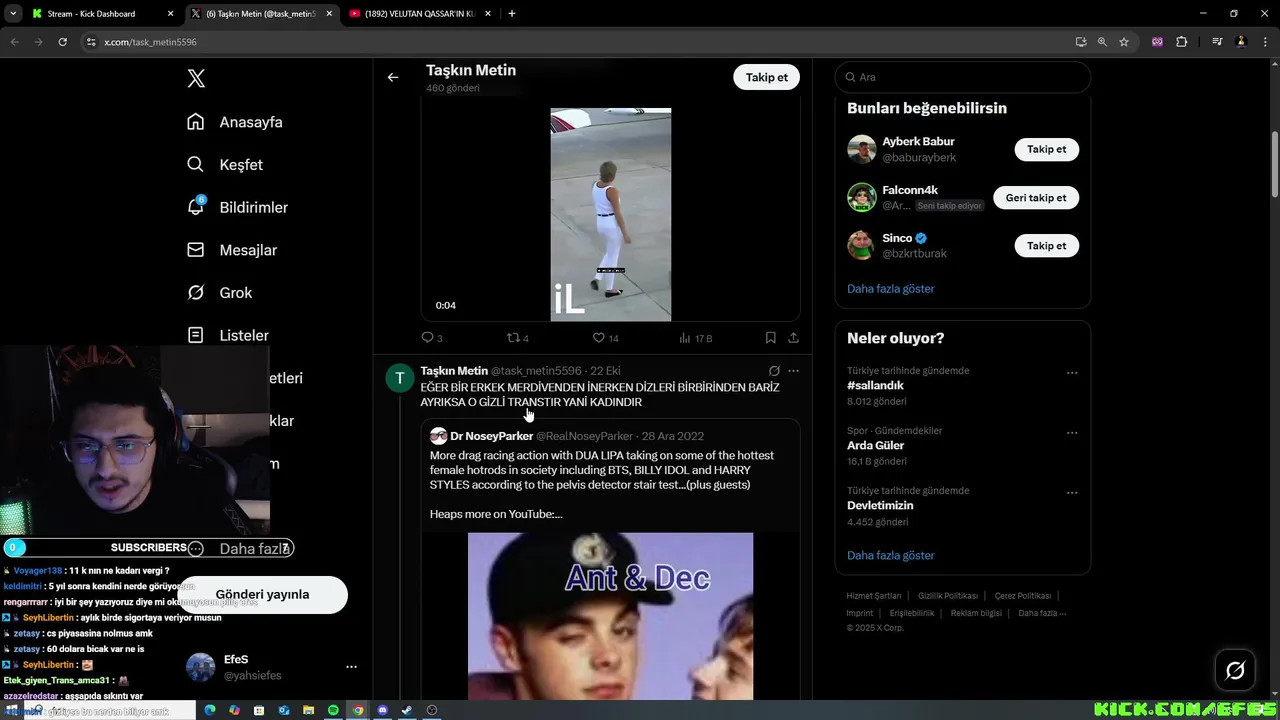Click the Gönderi yayınla post button

tap(262, 594)
